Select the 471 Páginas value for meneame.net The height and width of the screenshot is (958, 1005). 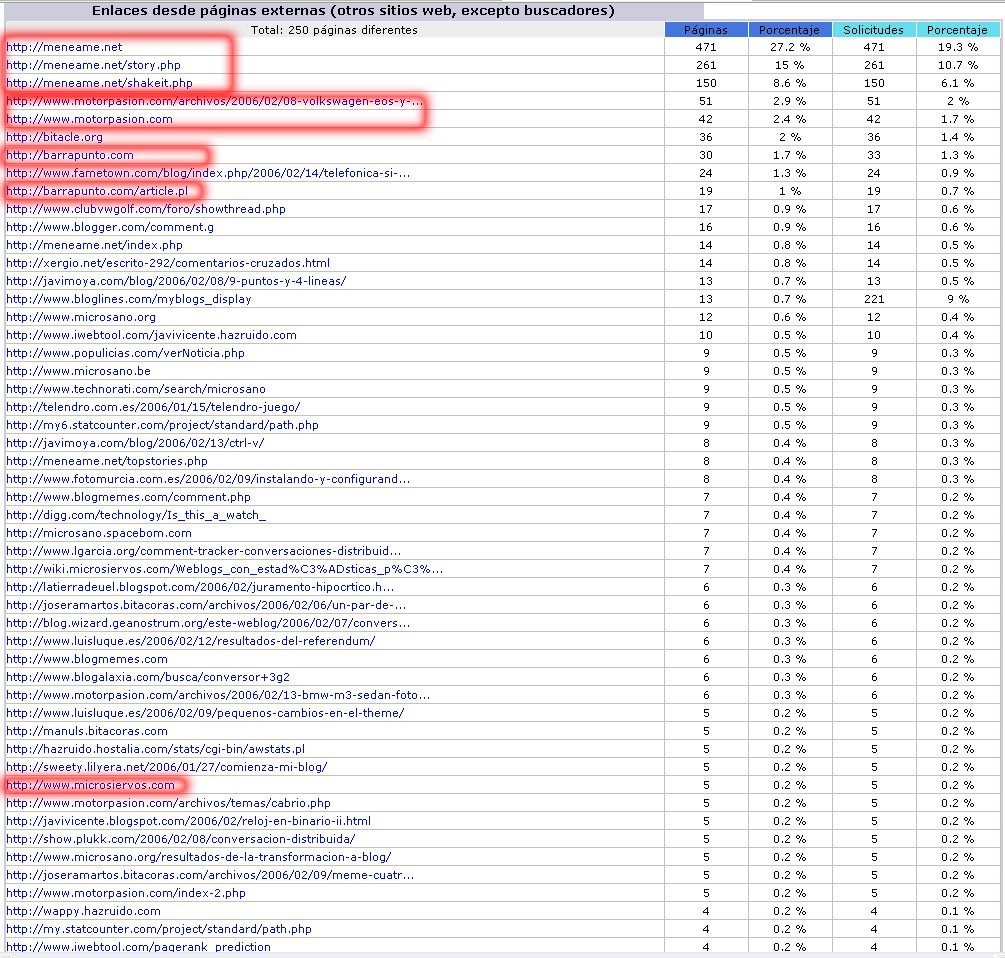click(x=706, y=47)
